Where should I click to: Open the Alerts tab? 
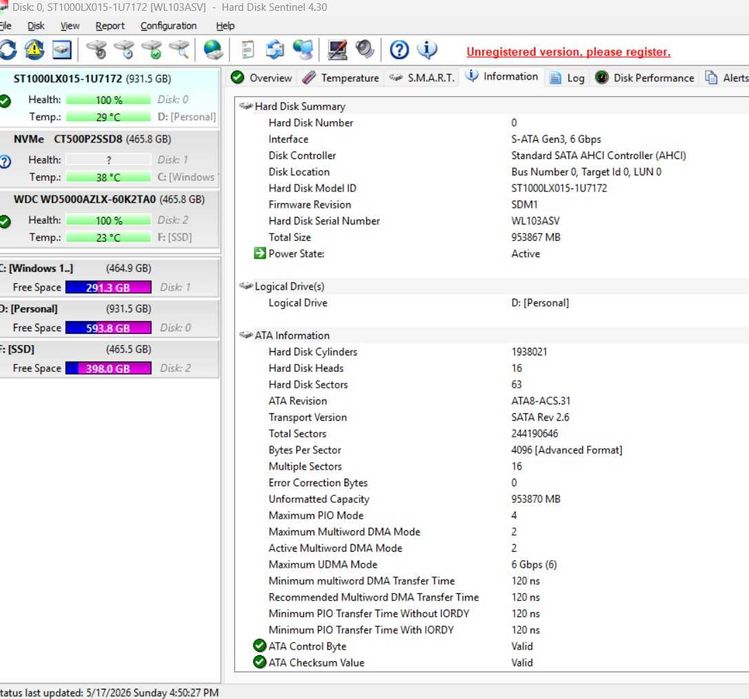(727, 78)
